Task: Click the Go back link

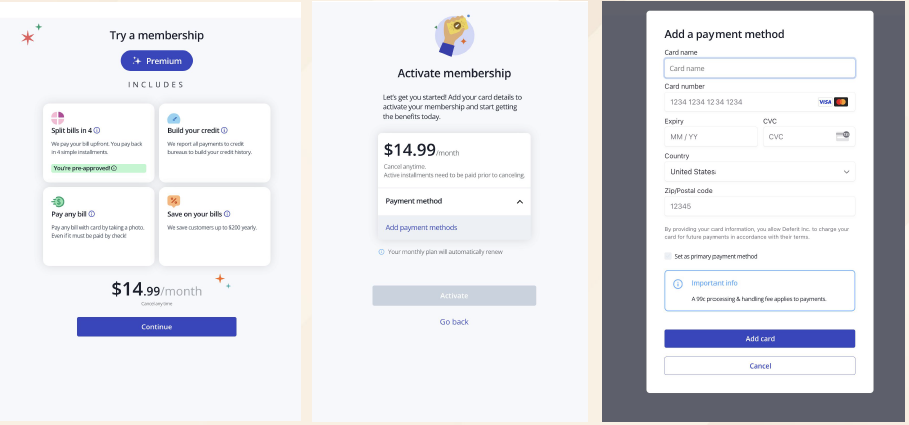Action: [454, 322]
